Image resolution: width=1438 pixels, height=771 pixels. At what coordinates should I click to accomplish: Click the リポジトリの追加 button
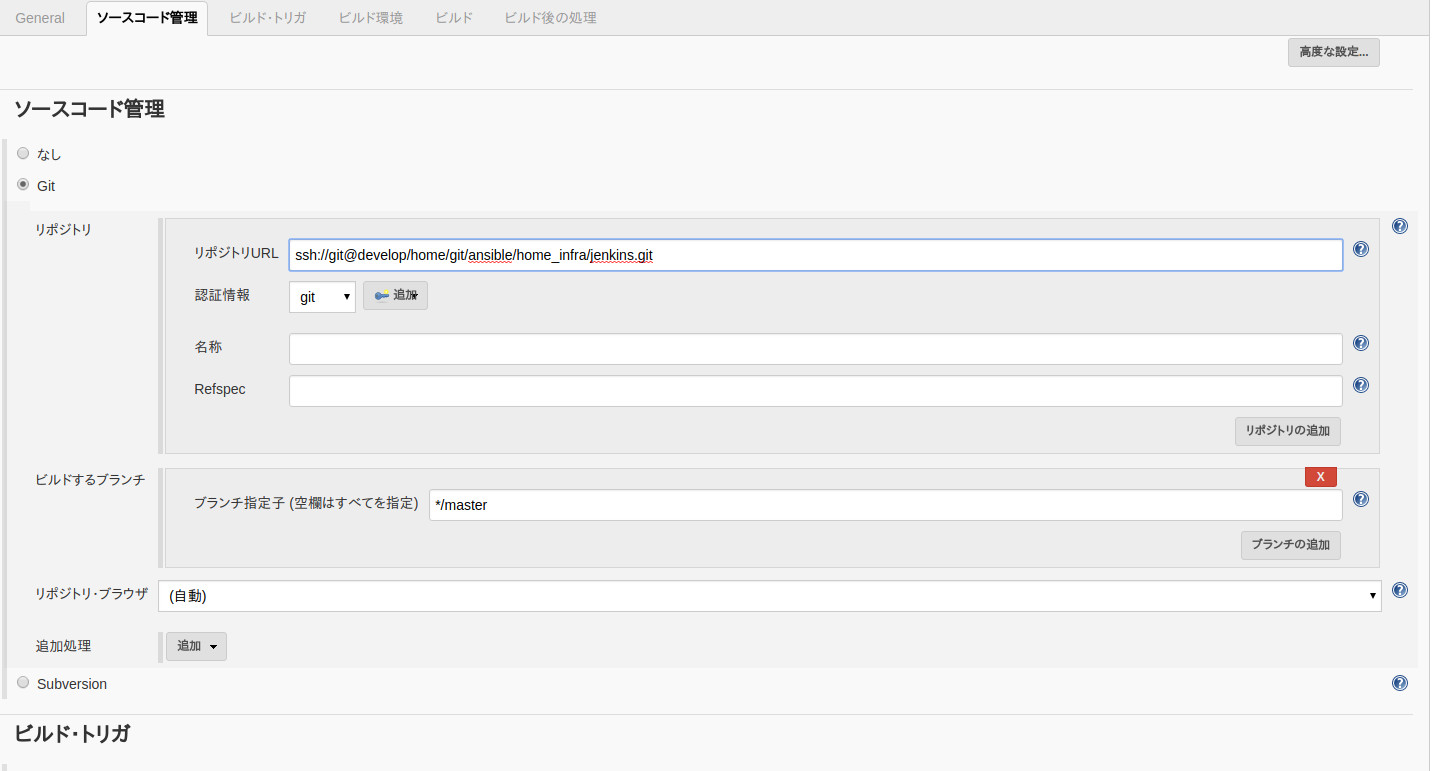pyautogui.click(x=1287, y=431)
